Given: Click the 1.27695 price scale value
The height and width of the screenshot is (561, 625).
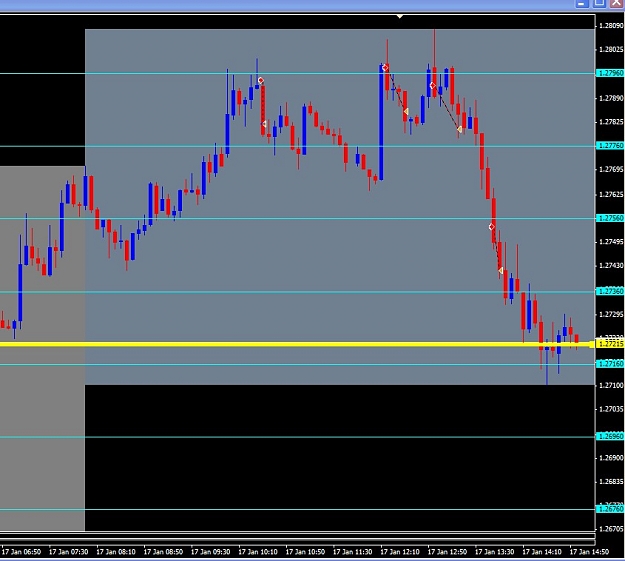Looking at the screenshot, I should pos(611,169).
